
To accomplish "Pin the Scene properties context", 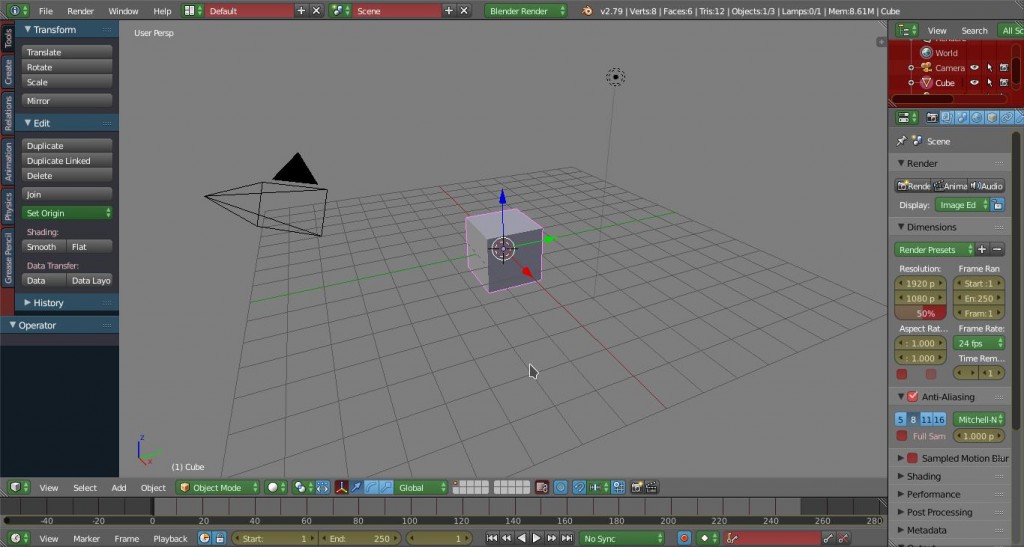I will (901, 141).
